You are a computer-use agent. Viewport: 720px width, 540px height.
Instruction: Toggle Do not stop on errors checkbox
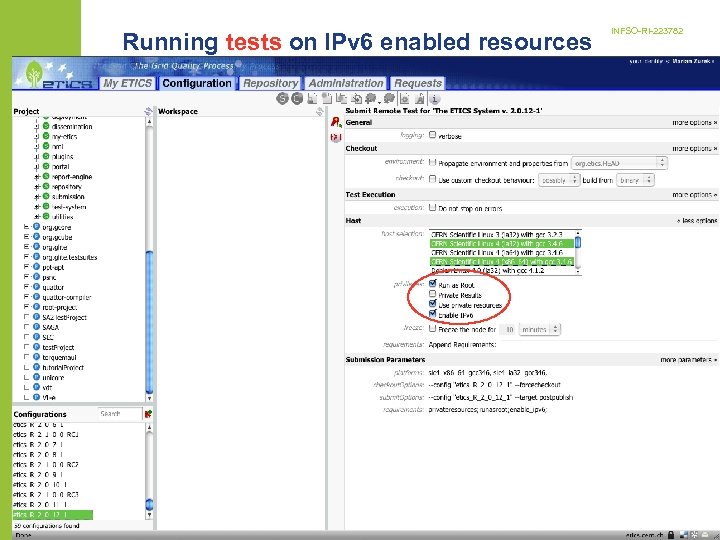pos(433,208)
